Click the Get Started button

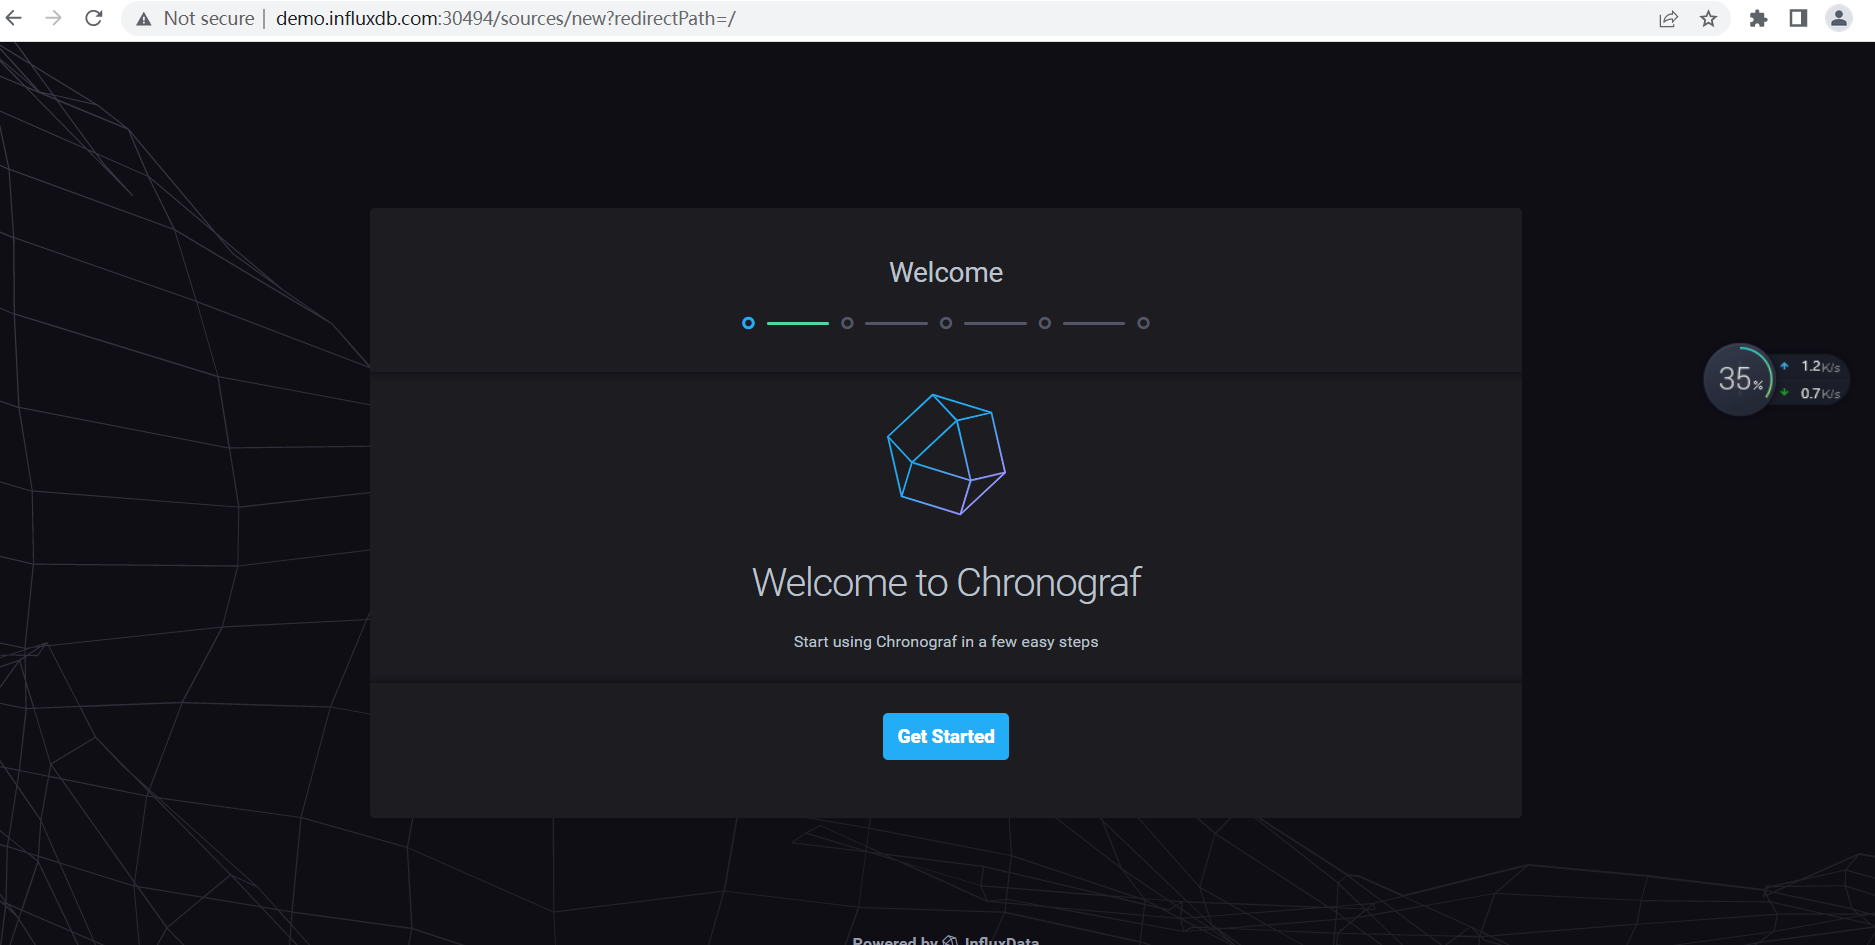click(945, 736)
